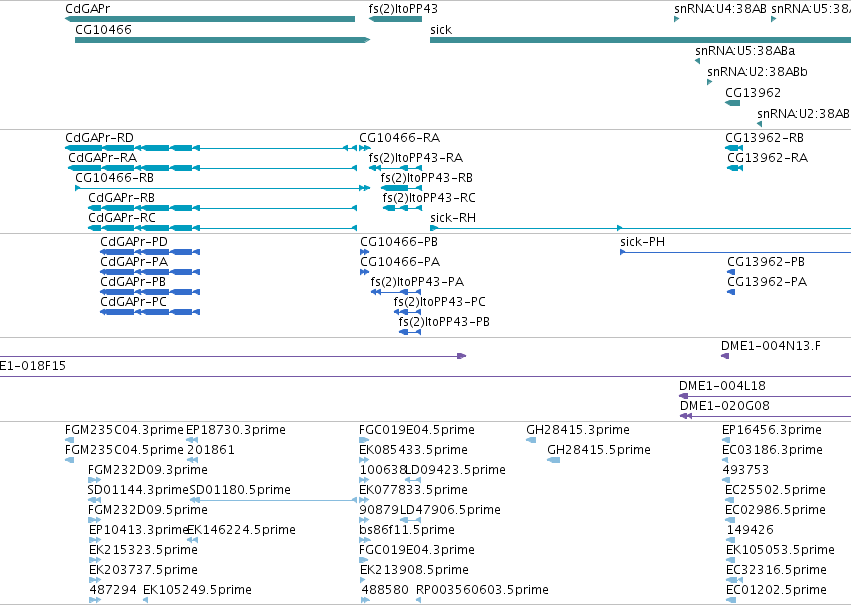Image resolution: width=851 pixels, height=605 pixels.
Task: Select the EK213908.5prime EST
Action: [365, 581]
